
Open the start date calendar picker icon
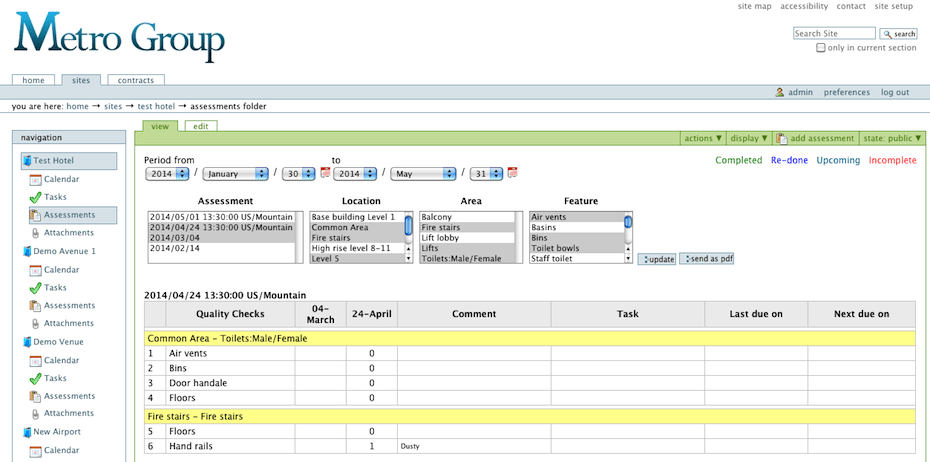(x=325, y=173)
